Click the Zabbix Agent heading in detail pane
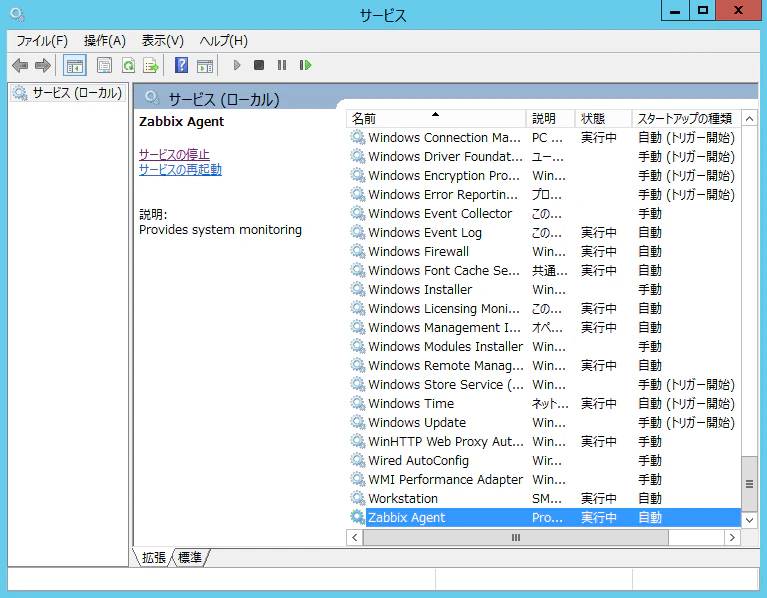 pos(181,122)
